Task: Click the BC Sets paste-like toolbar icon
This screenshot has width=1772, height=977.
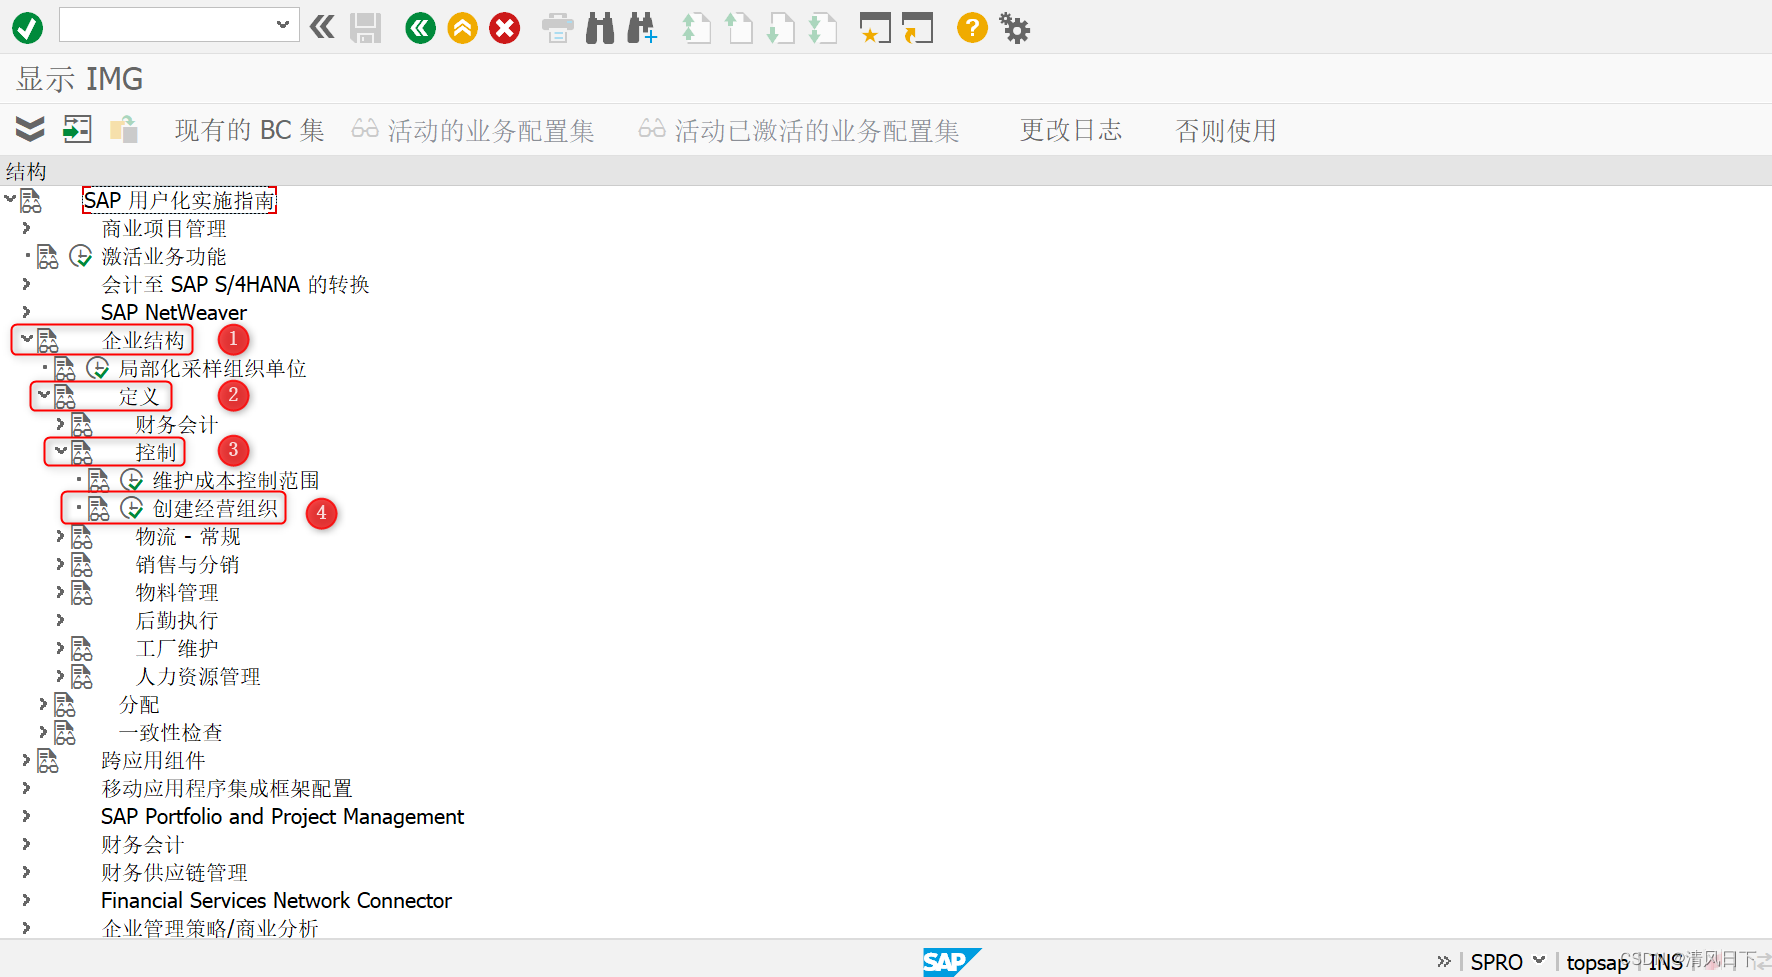Action: [x=124, y=129]
